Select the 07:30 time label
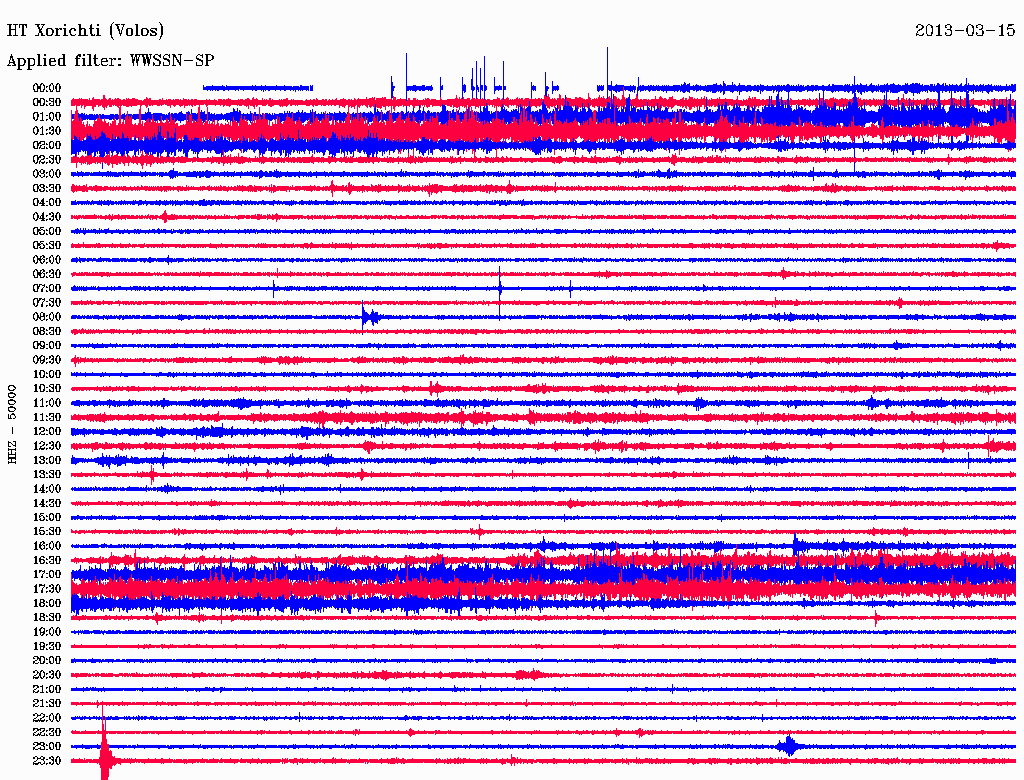The width and height of the screenshot is (1024, 780). (47, 302)
